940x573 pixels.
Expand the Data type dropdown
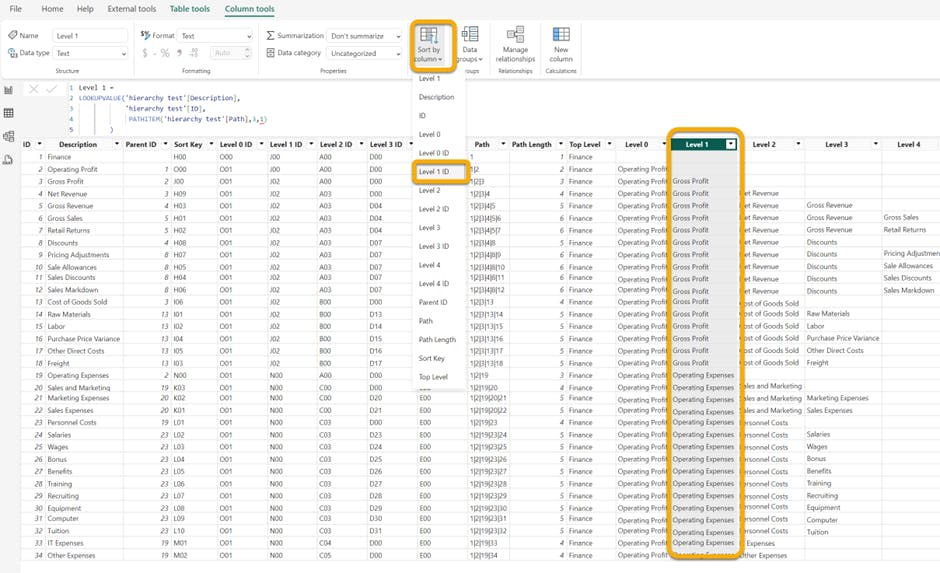pyautogui.click(x=90, y=53)
